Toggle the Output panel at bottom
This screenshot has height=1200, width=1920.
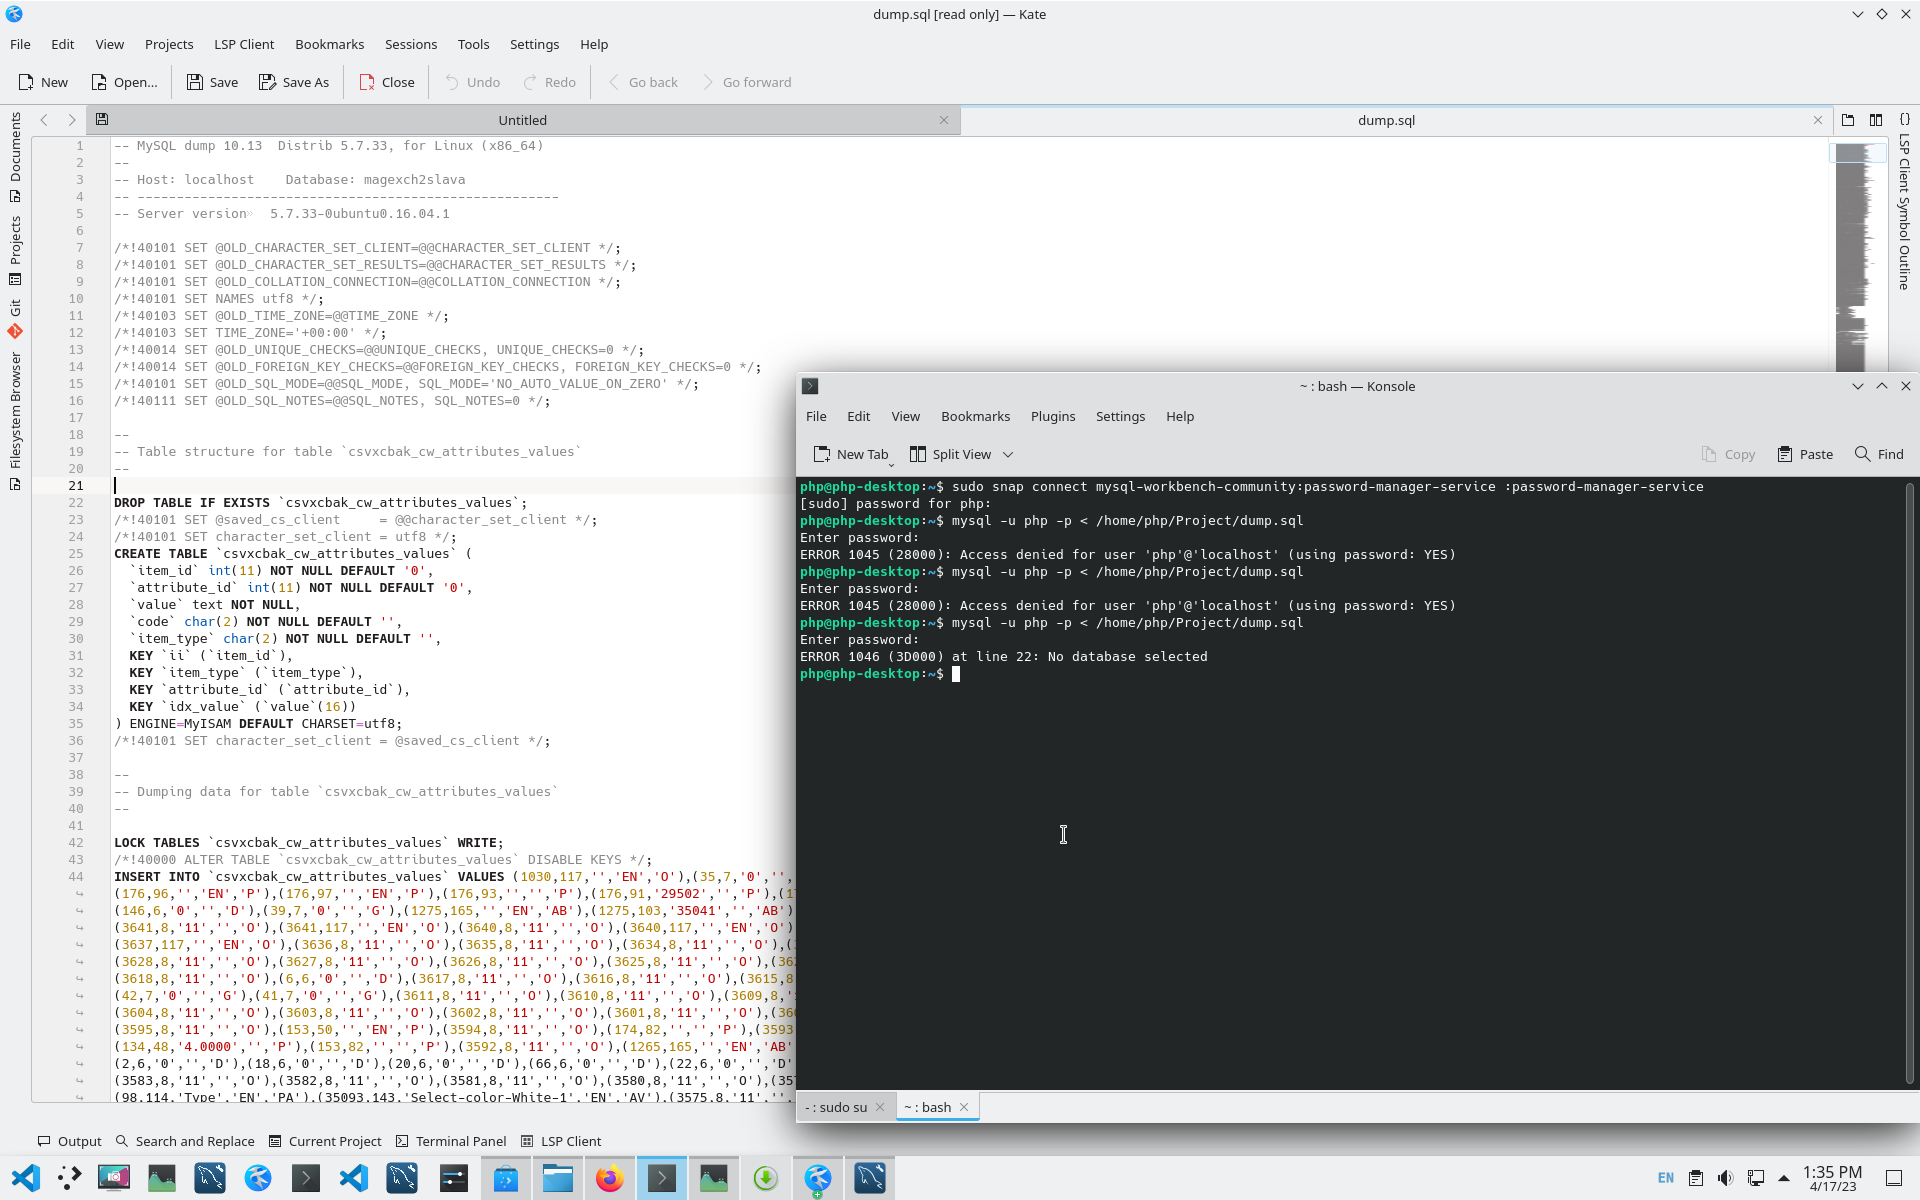coord(69,1141)
